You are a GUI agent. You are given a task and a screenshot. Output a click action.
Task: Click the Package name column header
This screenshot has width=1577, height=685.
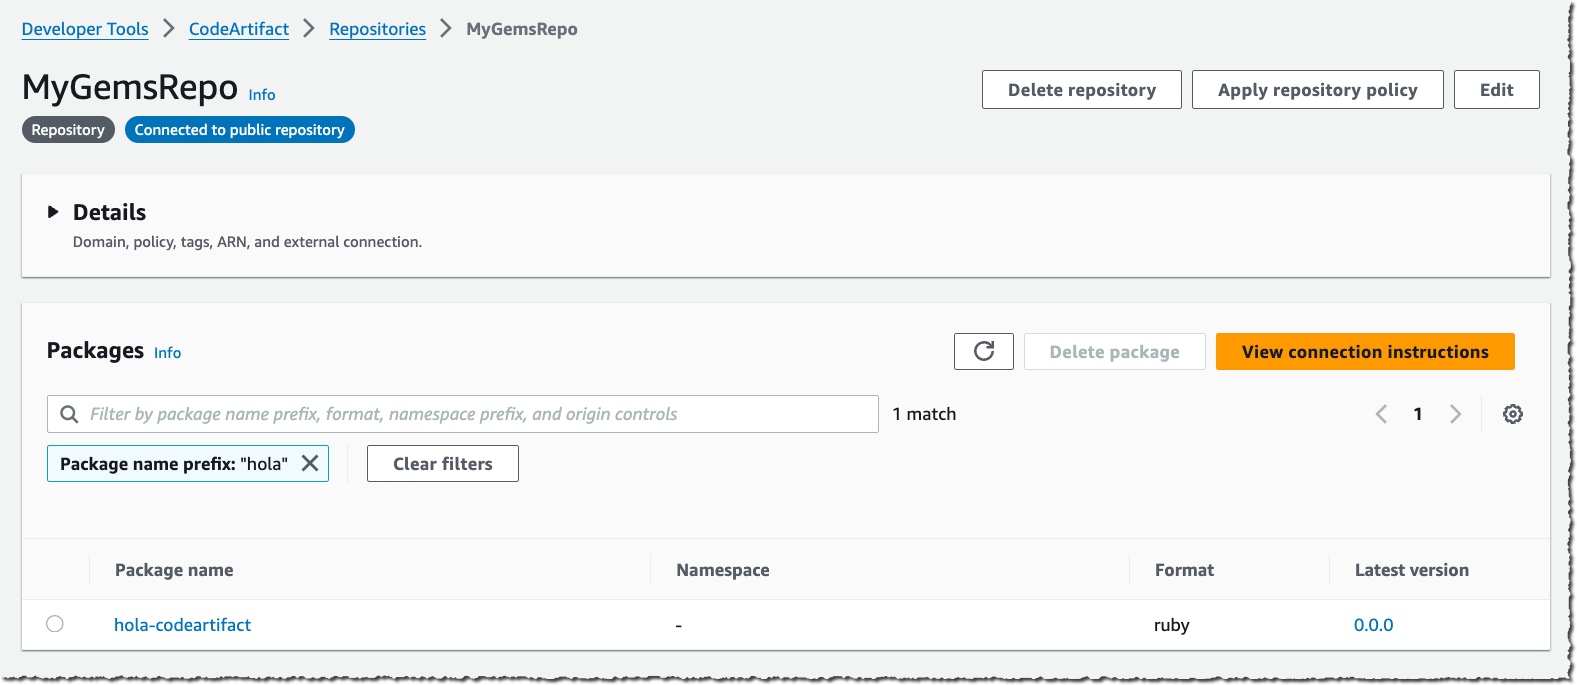(174, 570)
